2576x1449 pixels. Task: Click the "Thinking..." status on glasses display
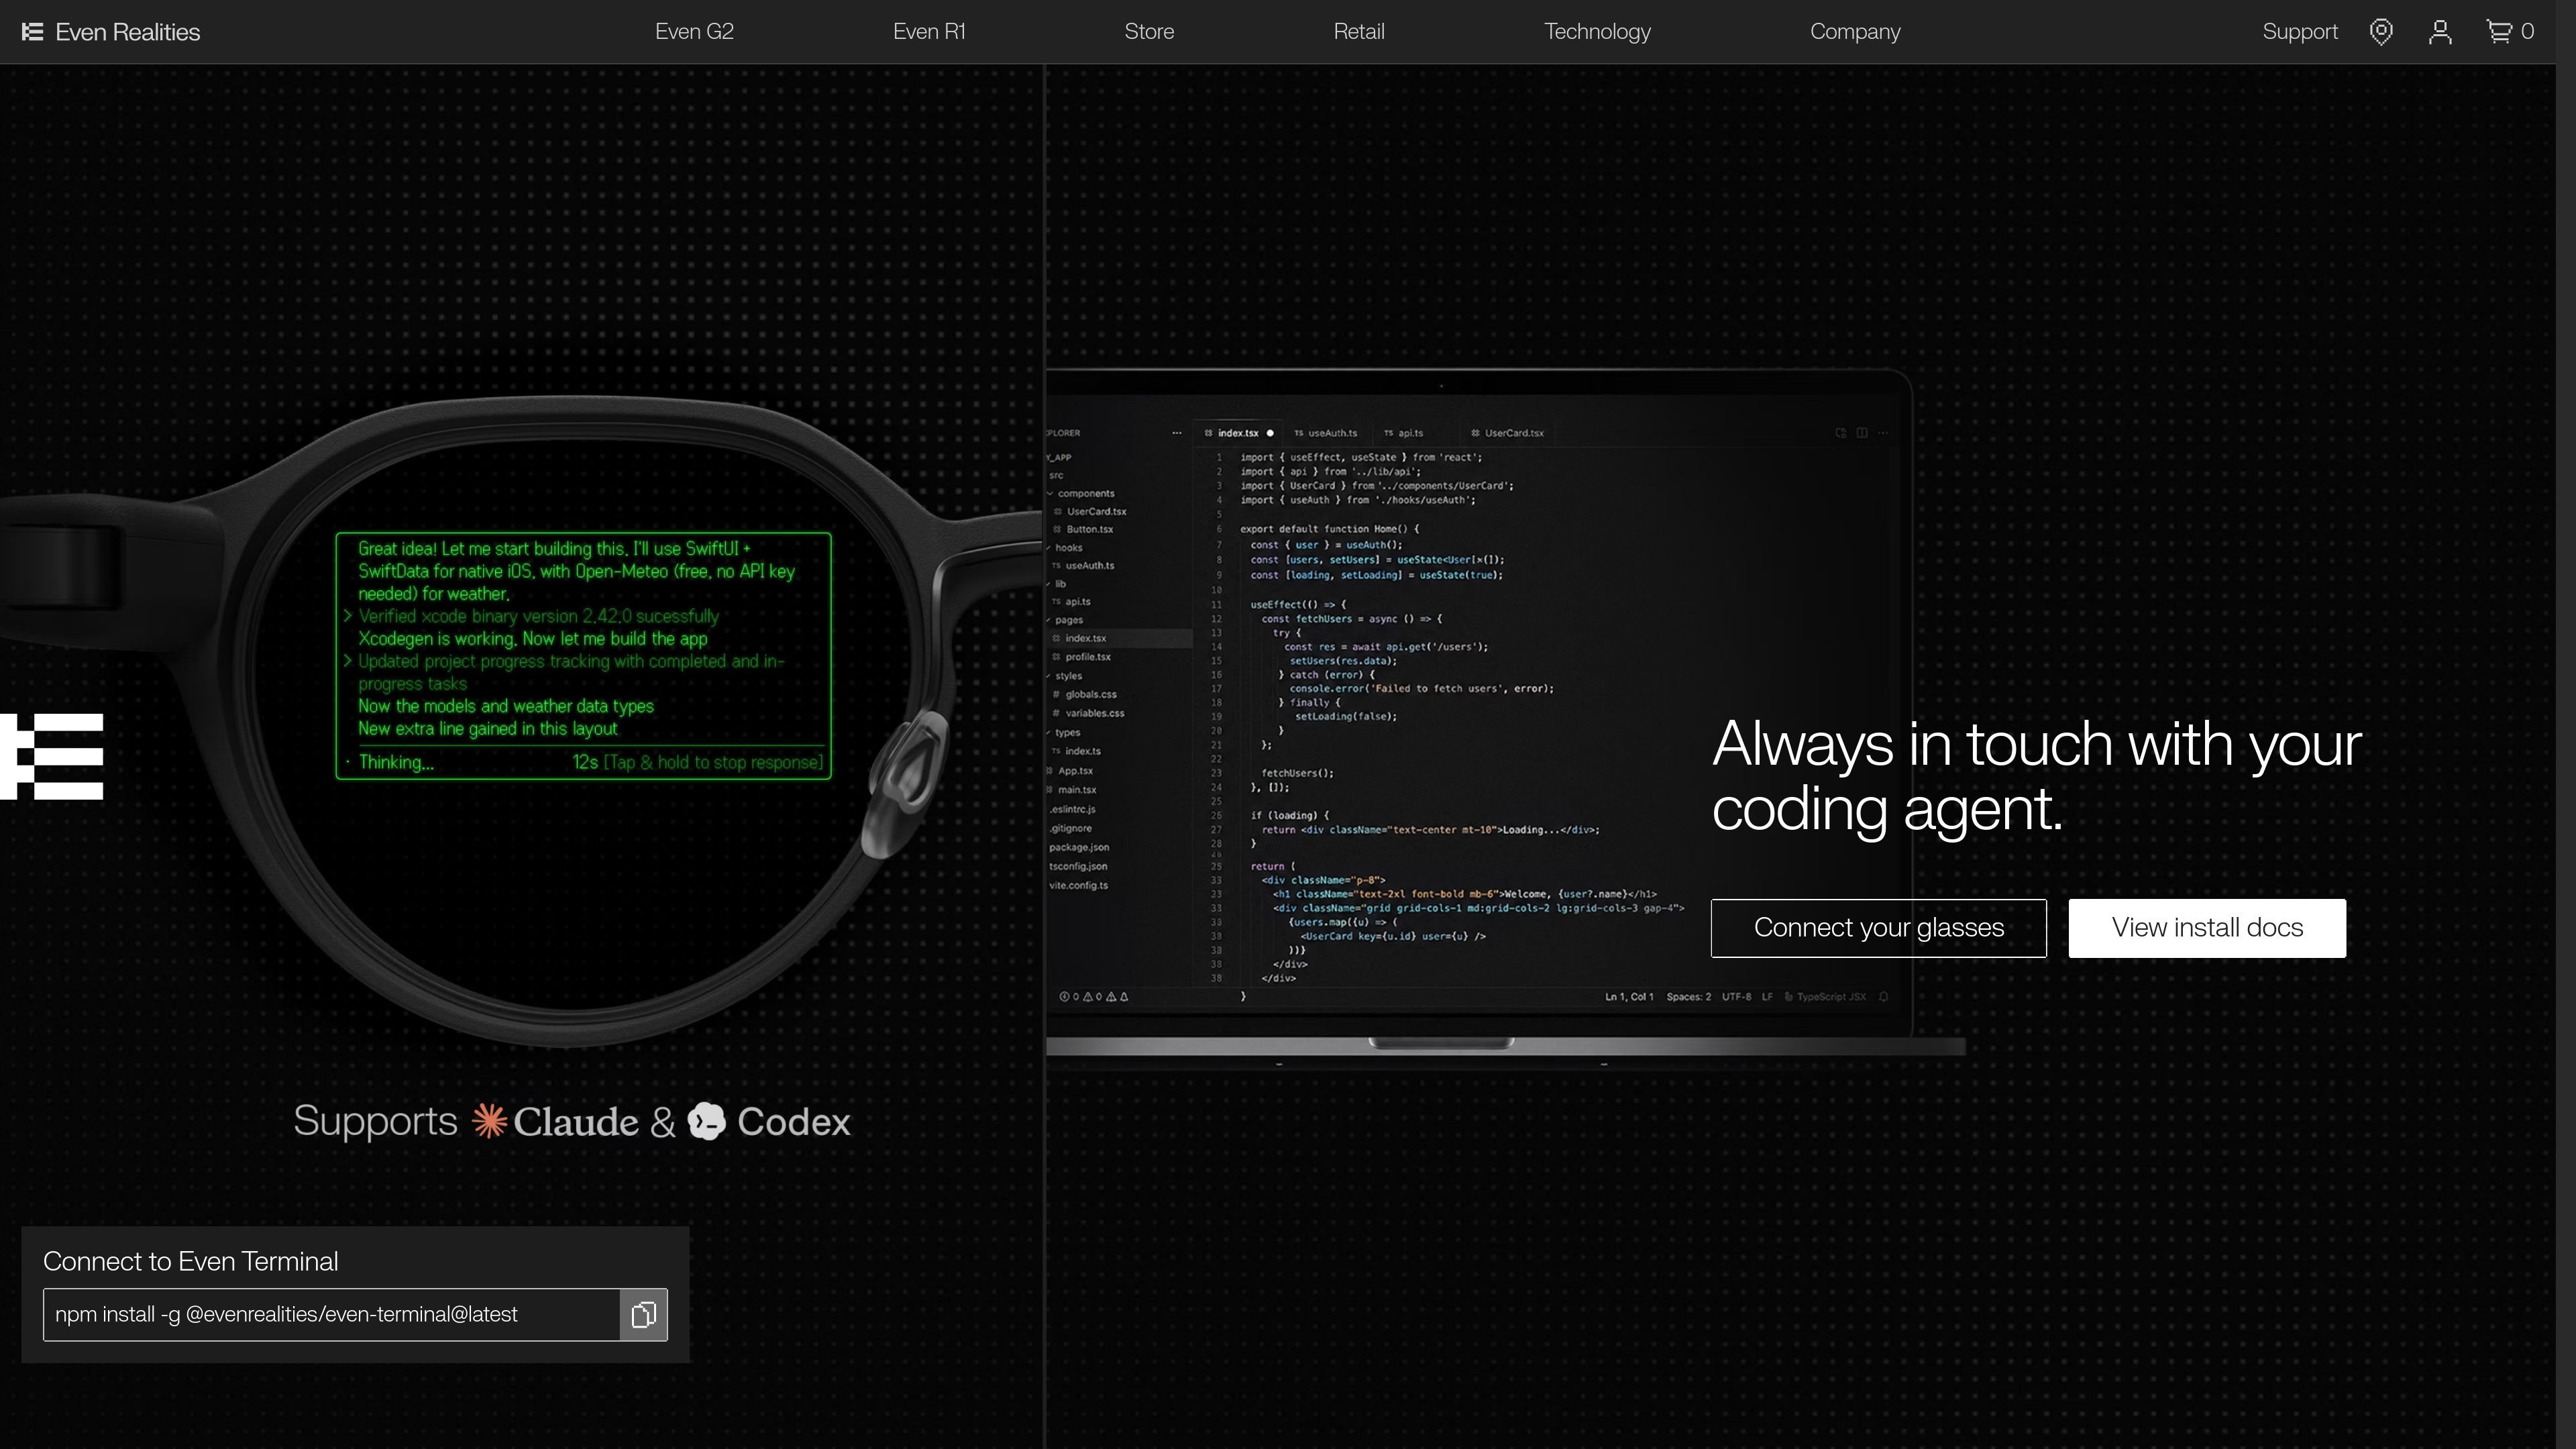tap(396, 762)
